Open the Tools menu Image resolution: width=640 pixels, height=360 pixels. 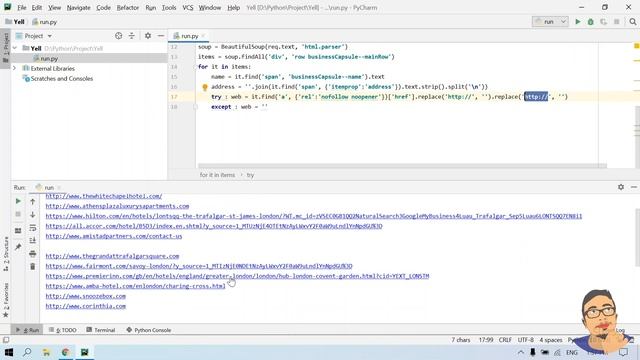169,7
